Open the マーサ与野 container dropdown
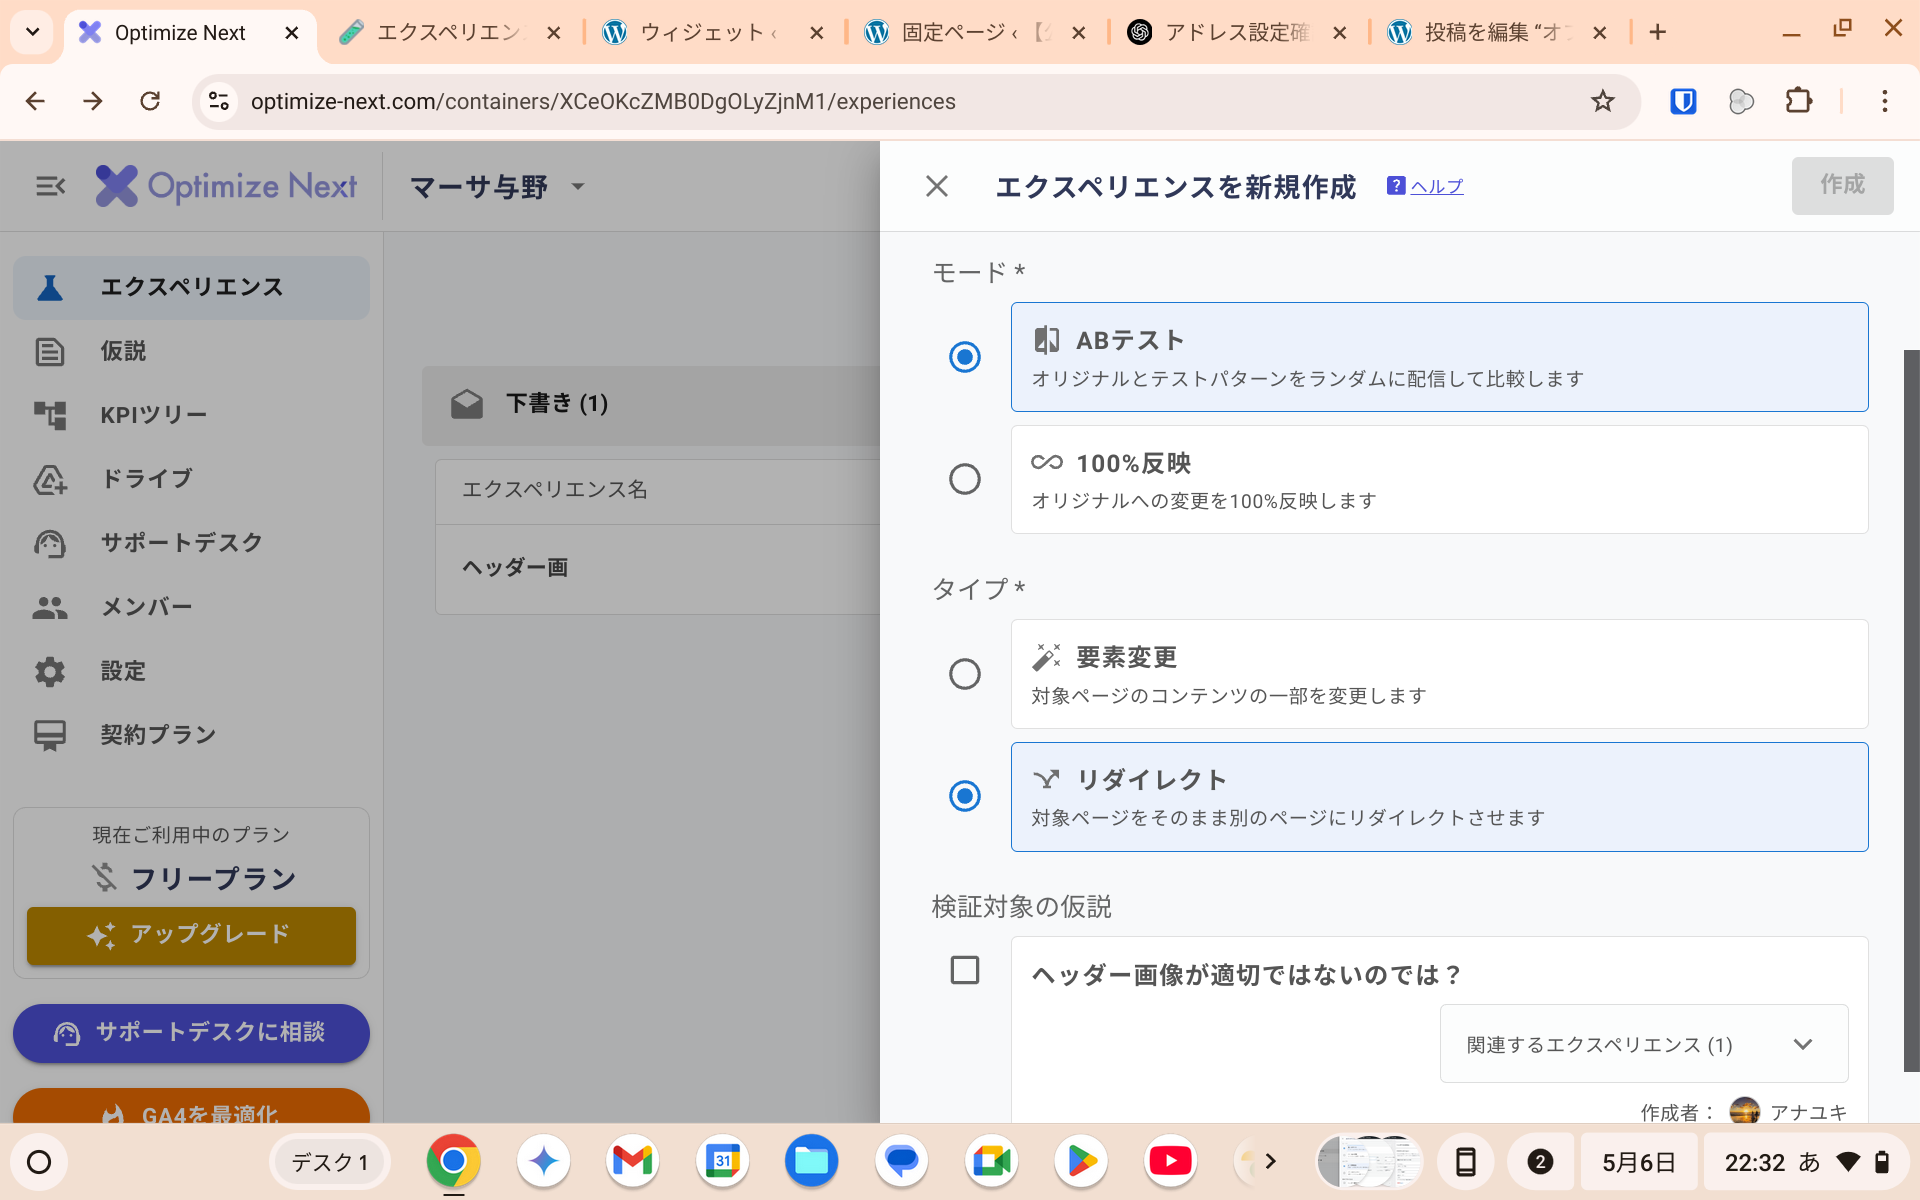 pyautogui.click(x=497, y=187)
